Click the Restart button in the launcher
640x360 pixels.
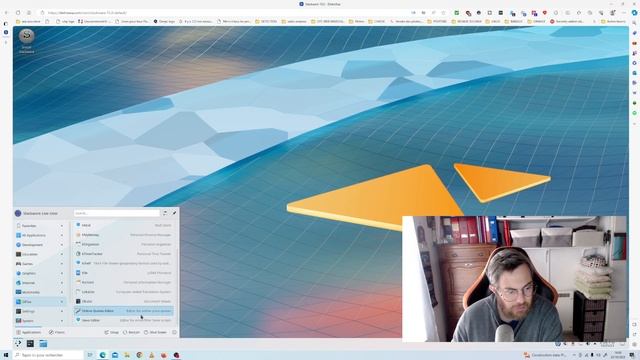click(131, 332)
